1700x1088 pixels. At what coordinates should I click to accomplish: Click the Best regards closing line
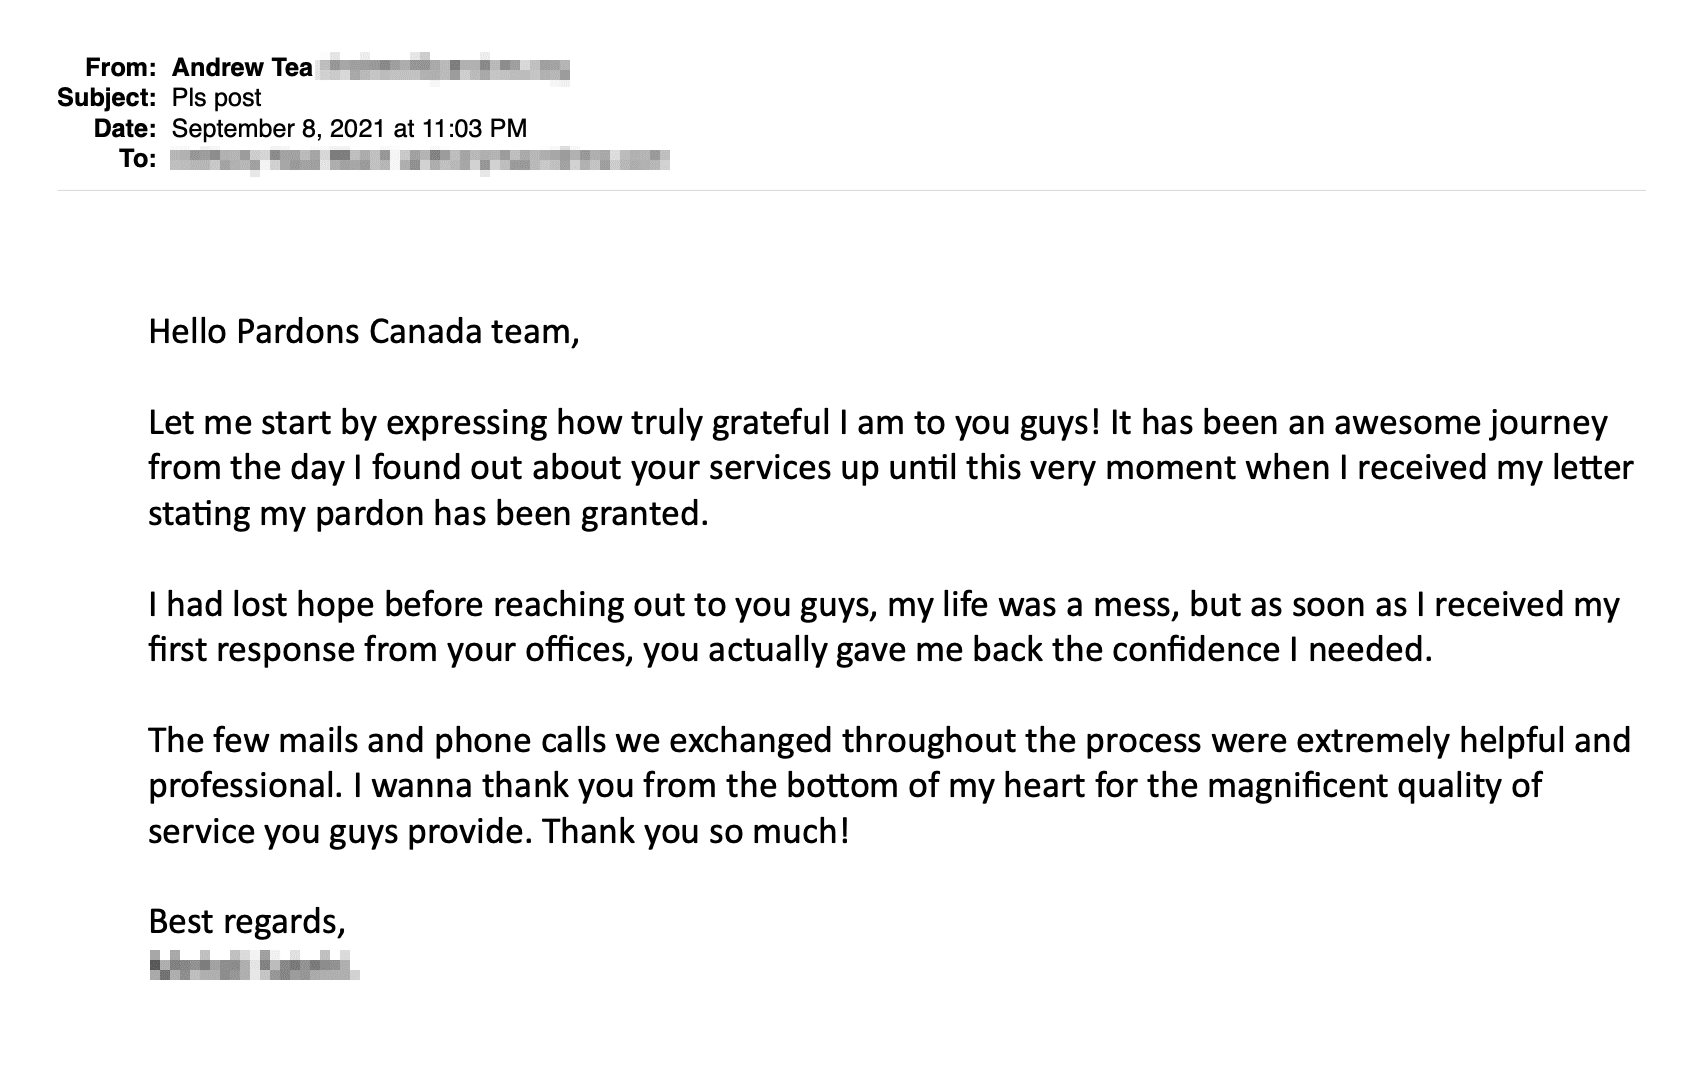tap(247, 921)
